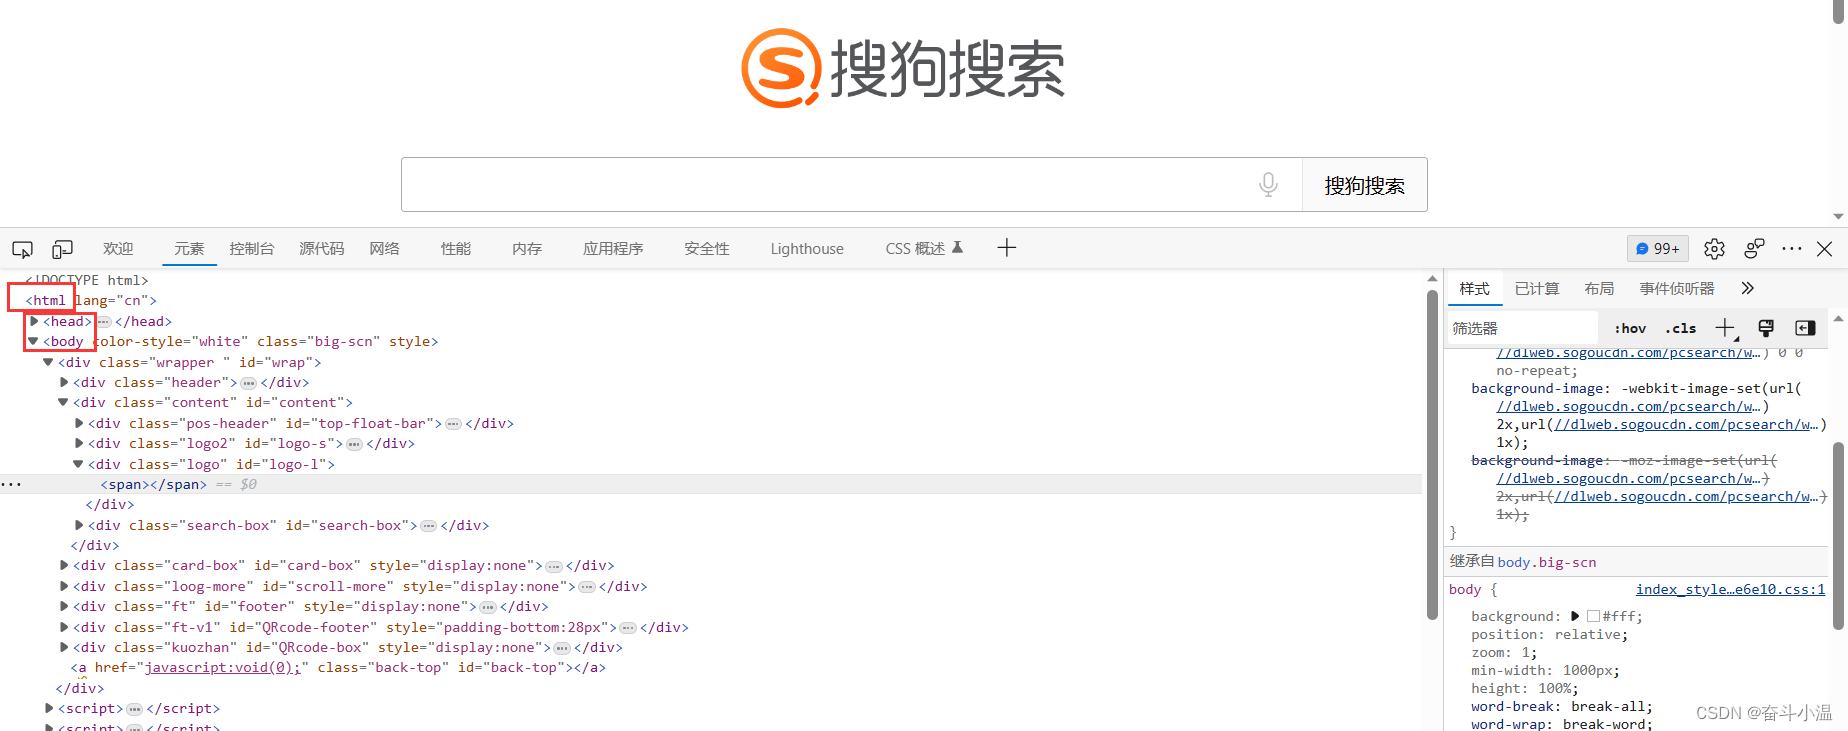Open DevTools settings gear

tap(1714, 249)
